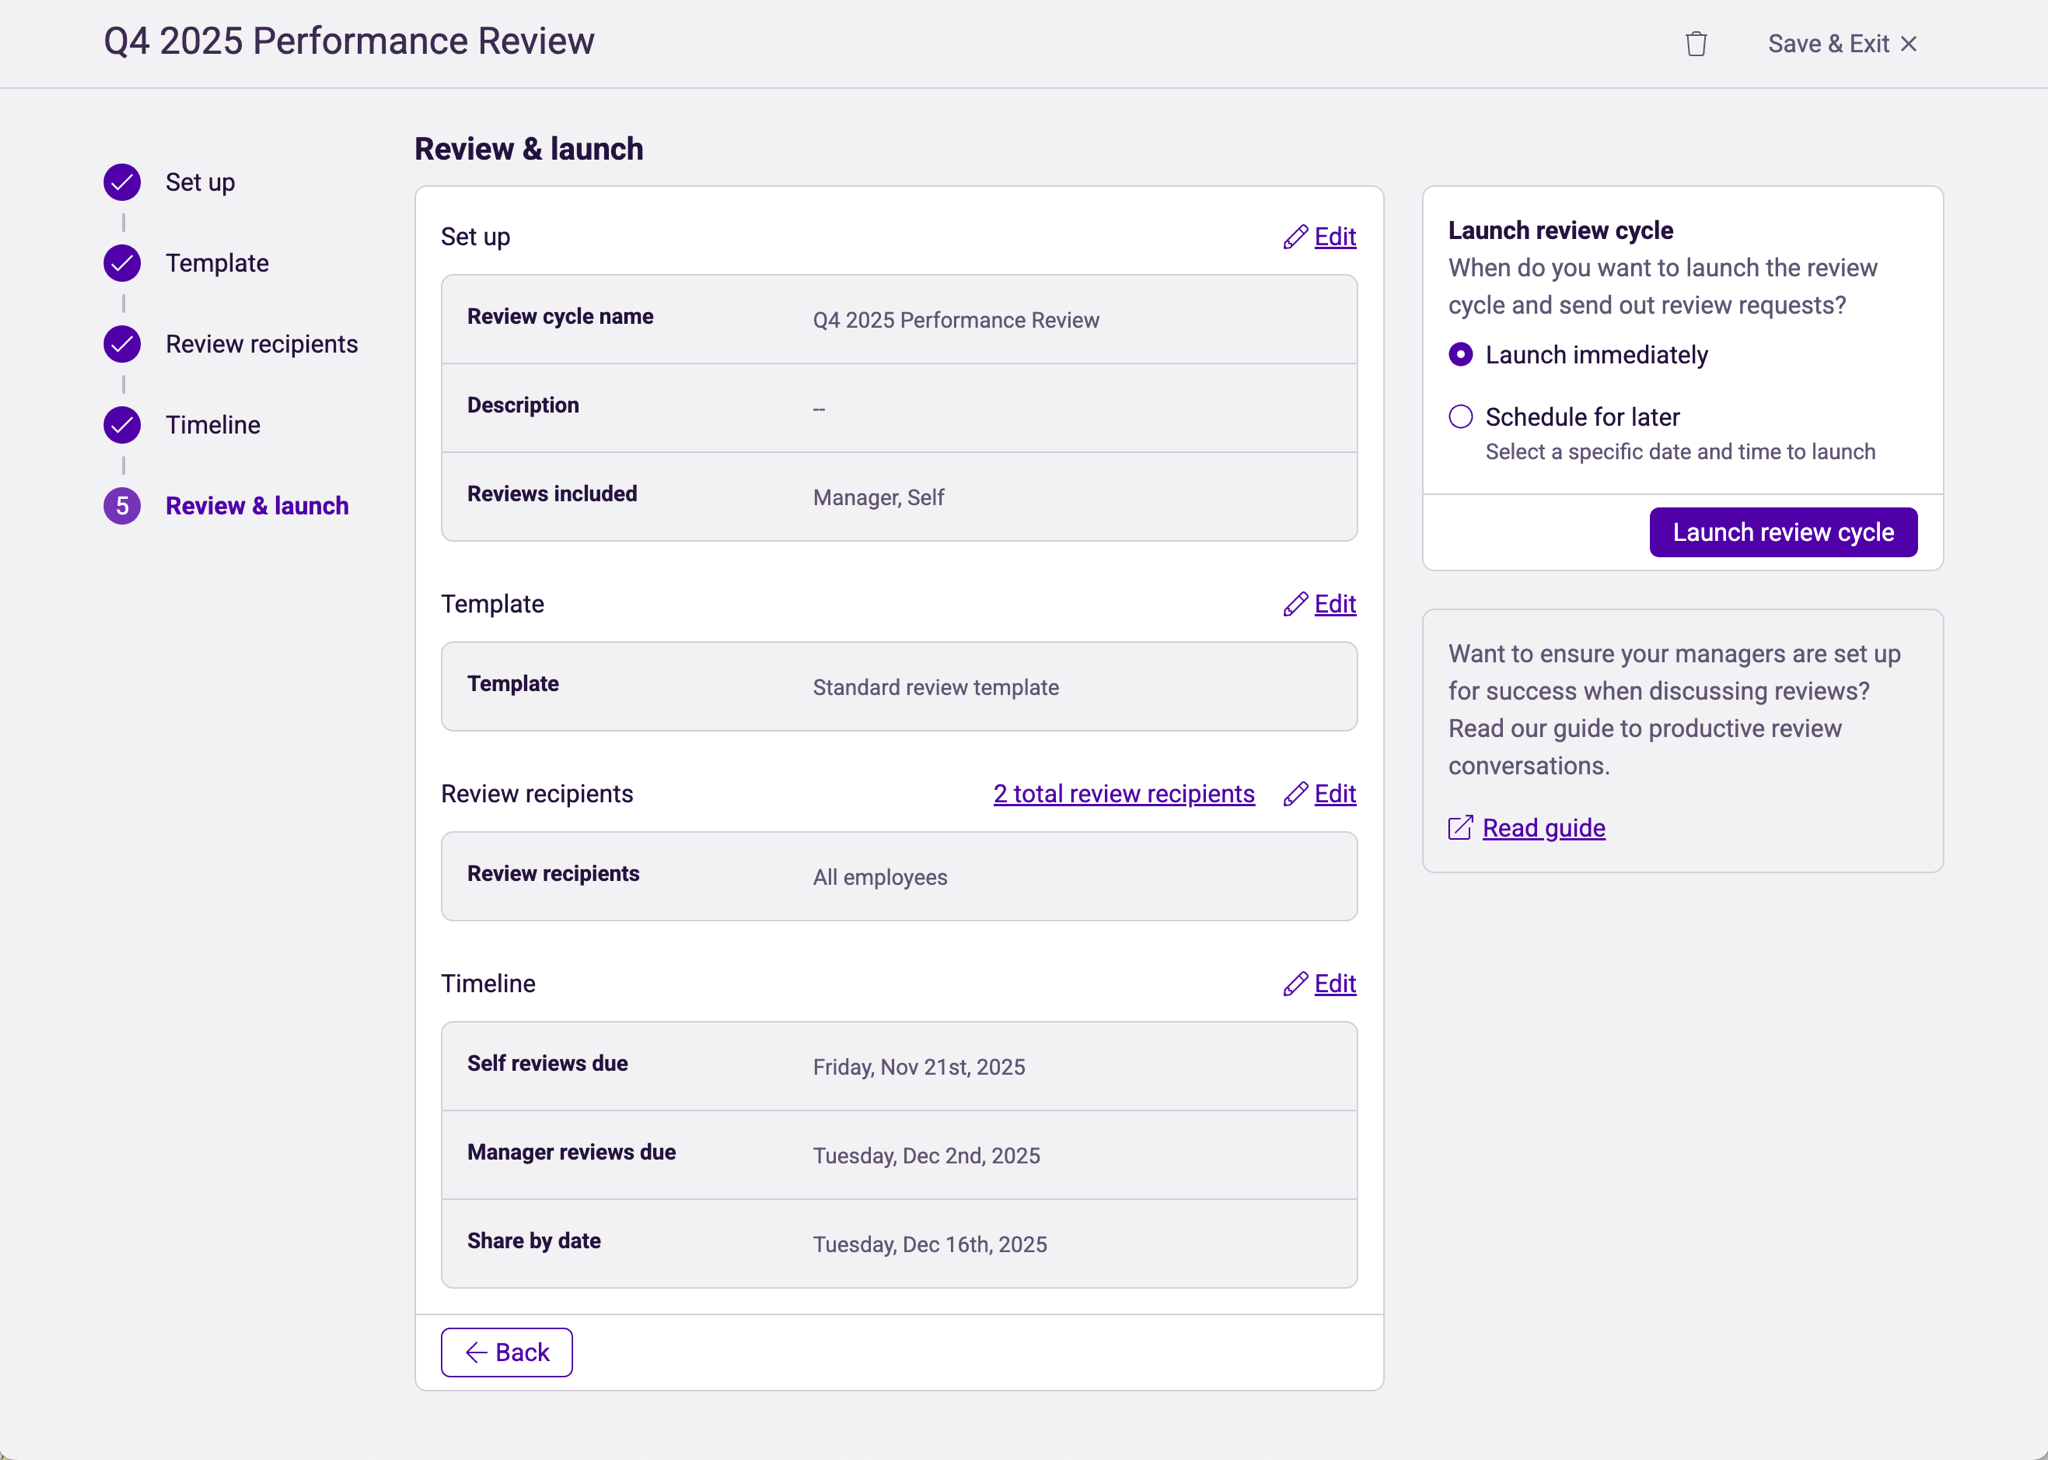Click pencil icon in Timeline section

pyautogui.click(x=1295, y=984)
